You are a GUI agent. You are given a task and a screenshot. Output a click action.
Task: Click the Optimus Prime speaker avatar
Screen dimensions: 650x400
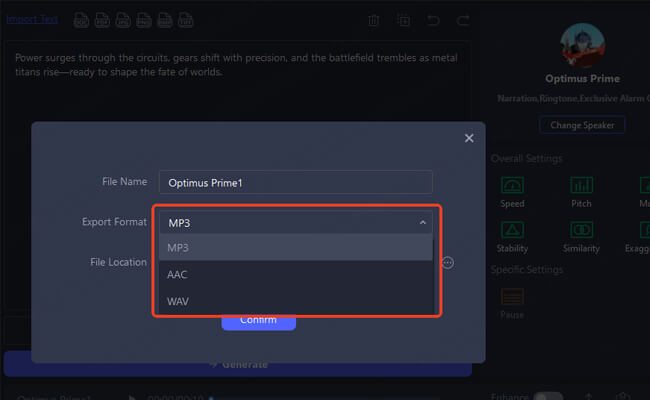[582, 43]
